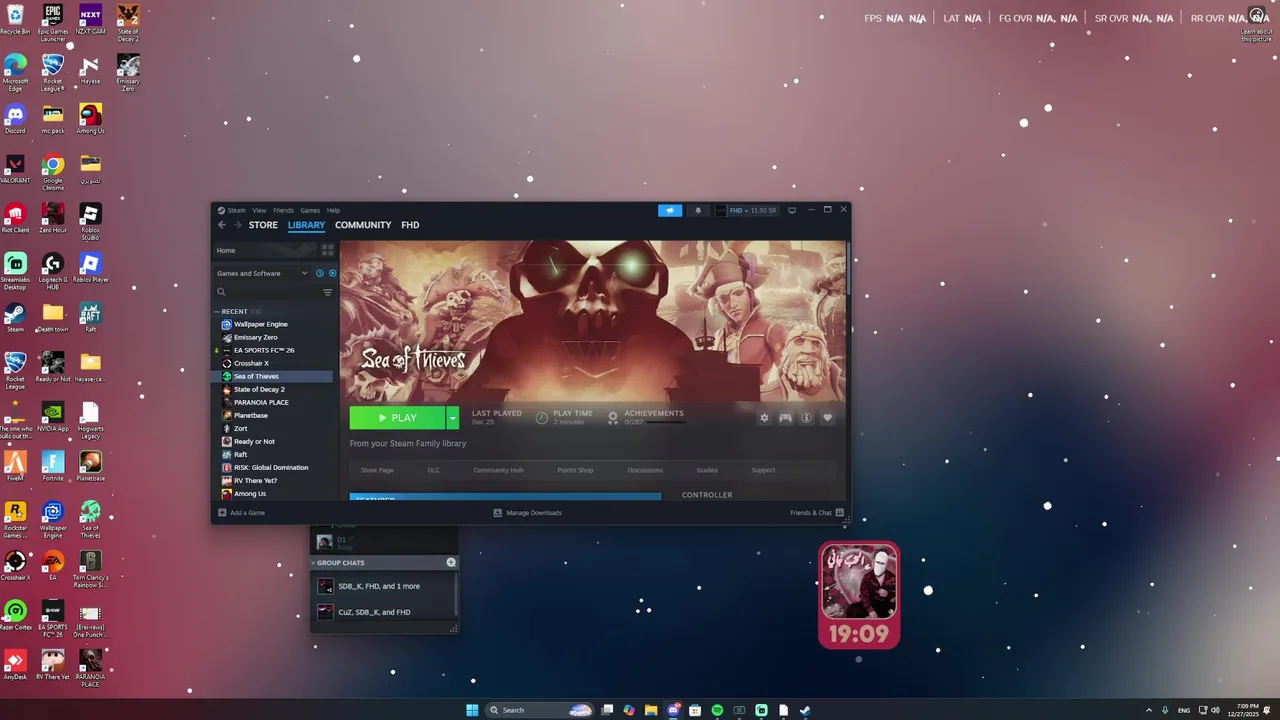Click the Steam back navigation arrow

(x=222, y=225)
